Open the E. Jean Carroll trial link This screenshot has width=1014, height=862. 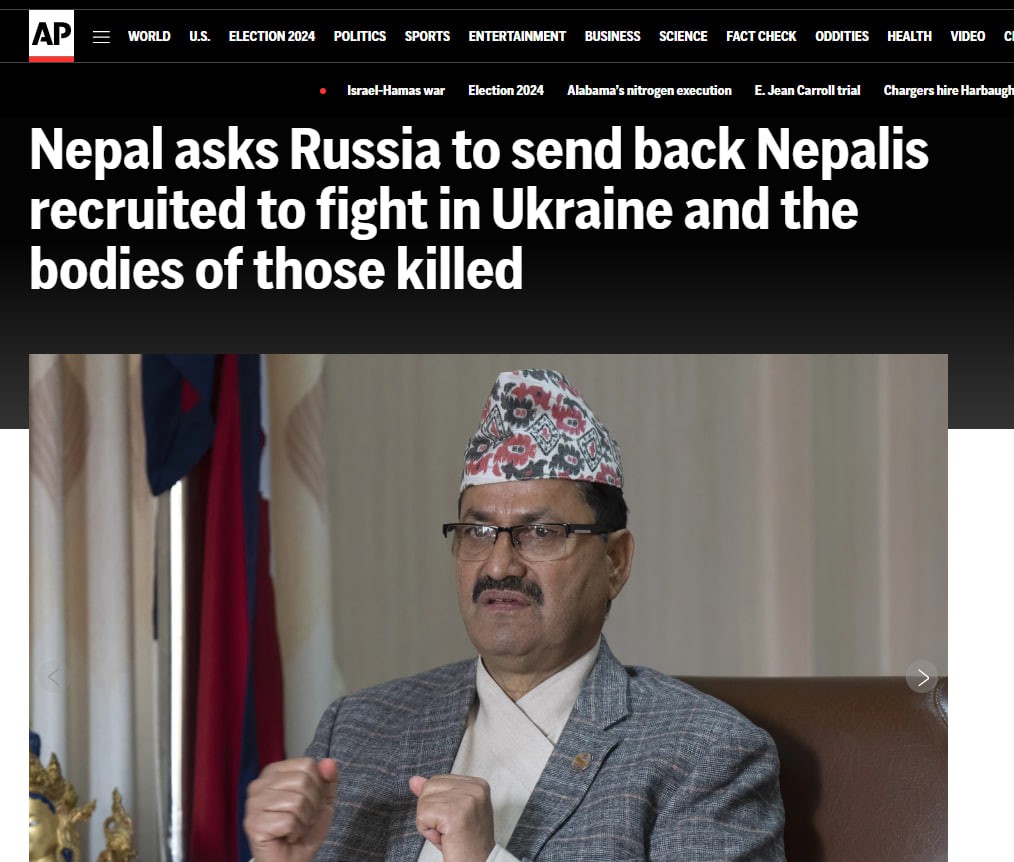tap(807, 91)
